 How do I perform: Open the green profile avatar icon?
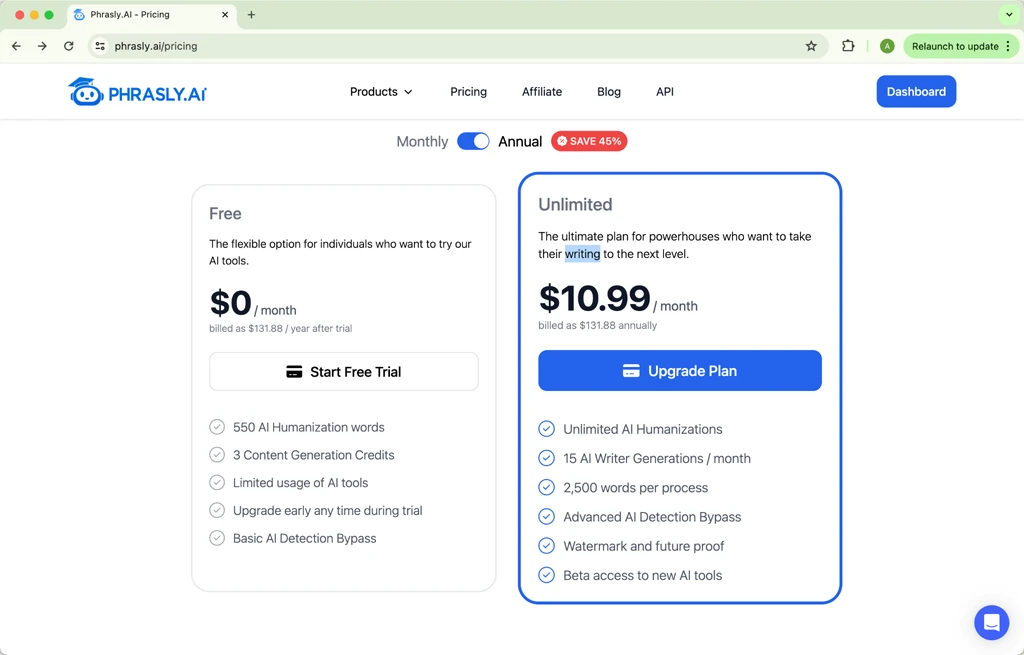click(x=887, y=46)
